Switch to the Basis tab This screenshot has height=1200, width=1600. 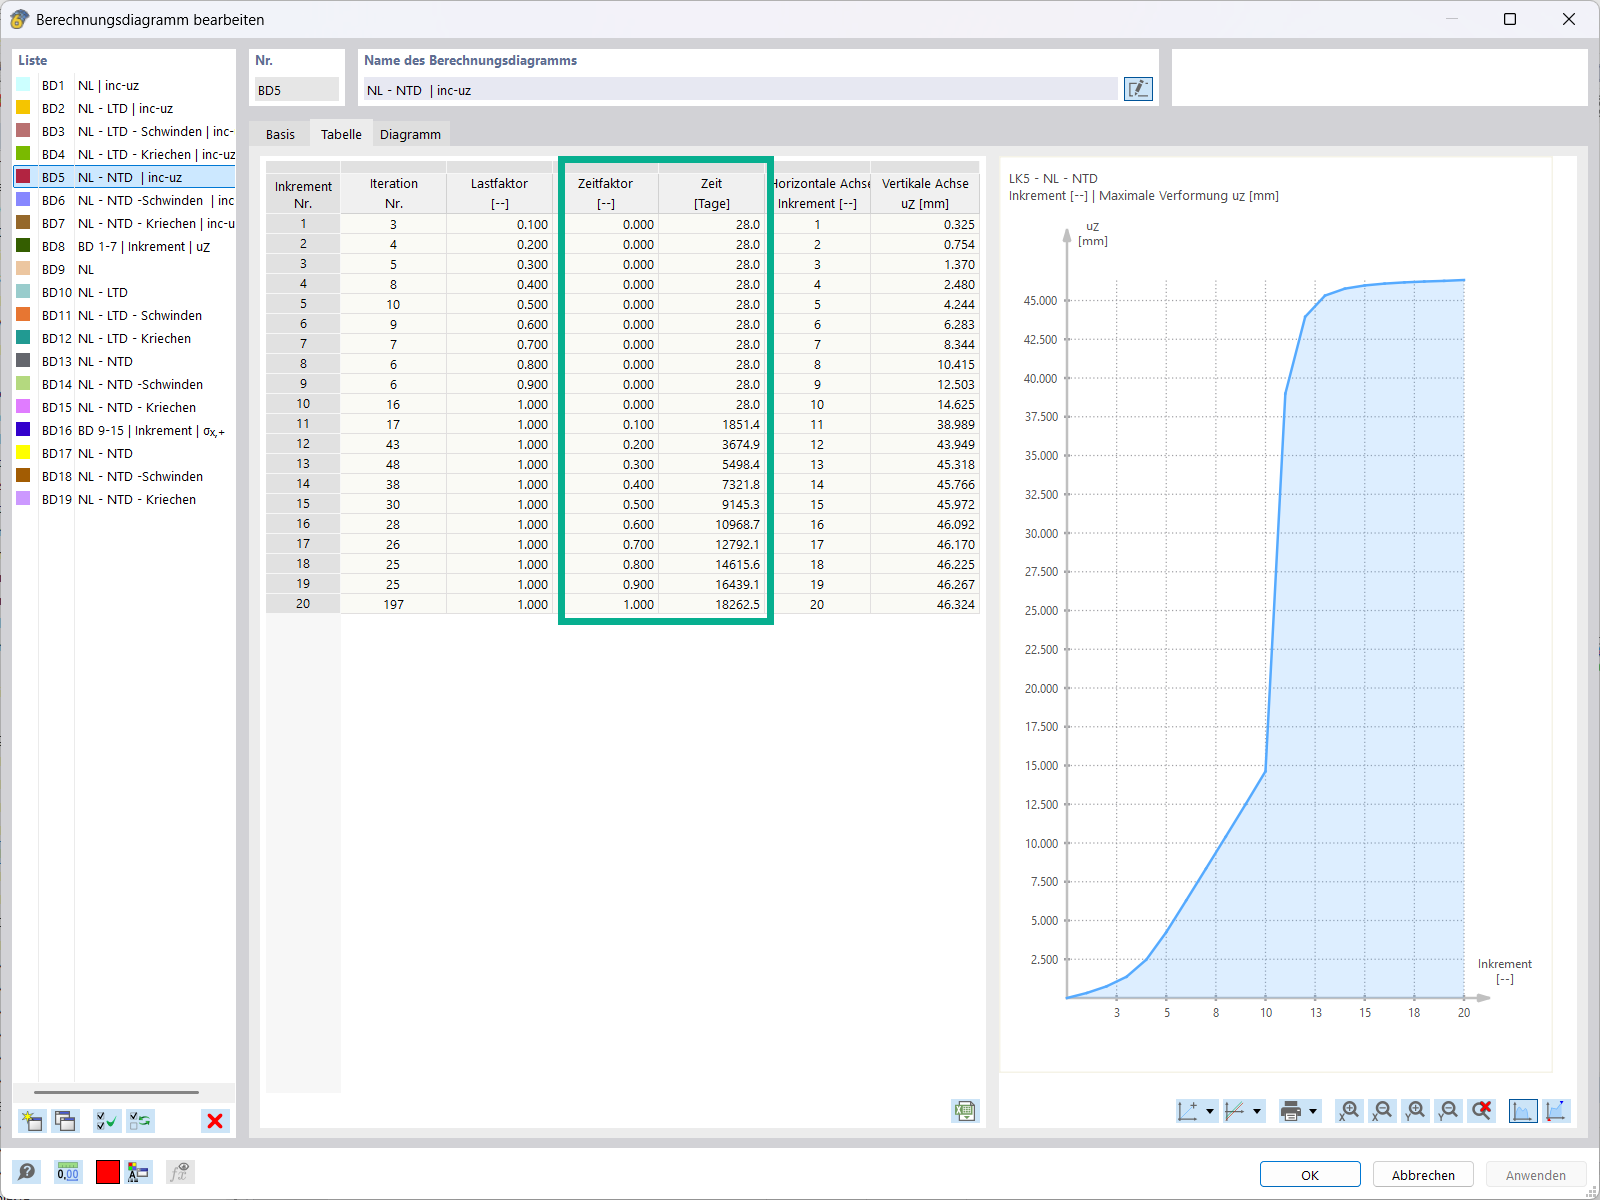280,134
